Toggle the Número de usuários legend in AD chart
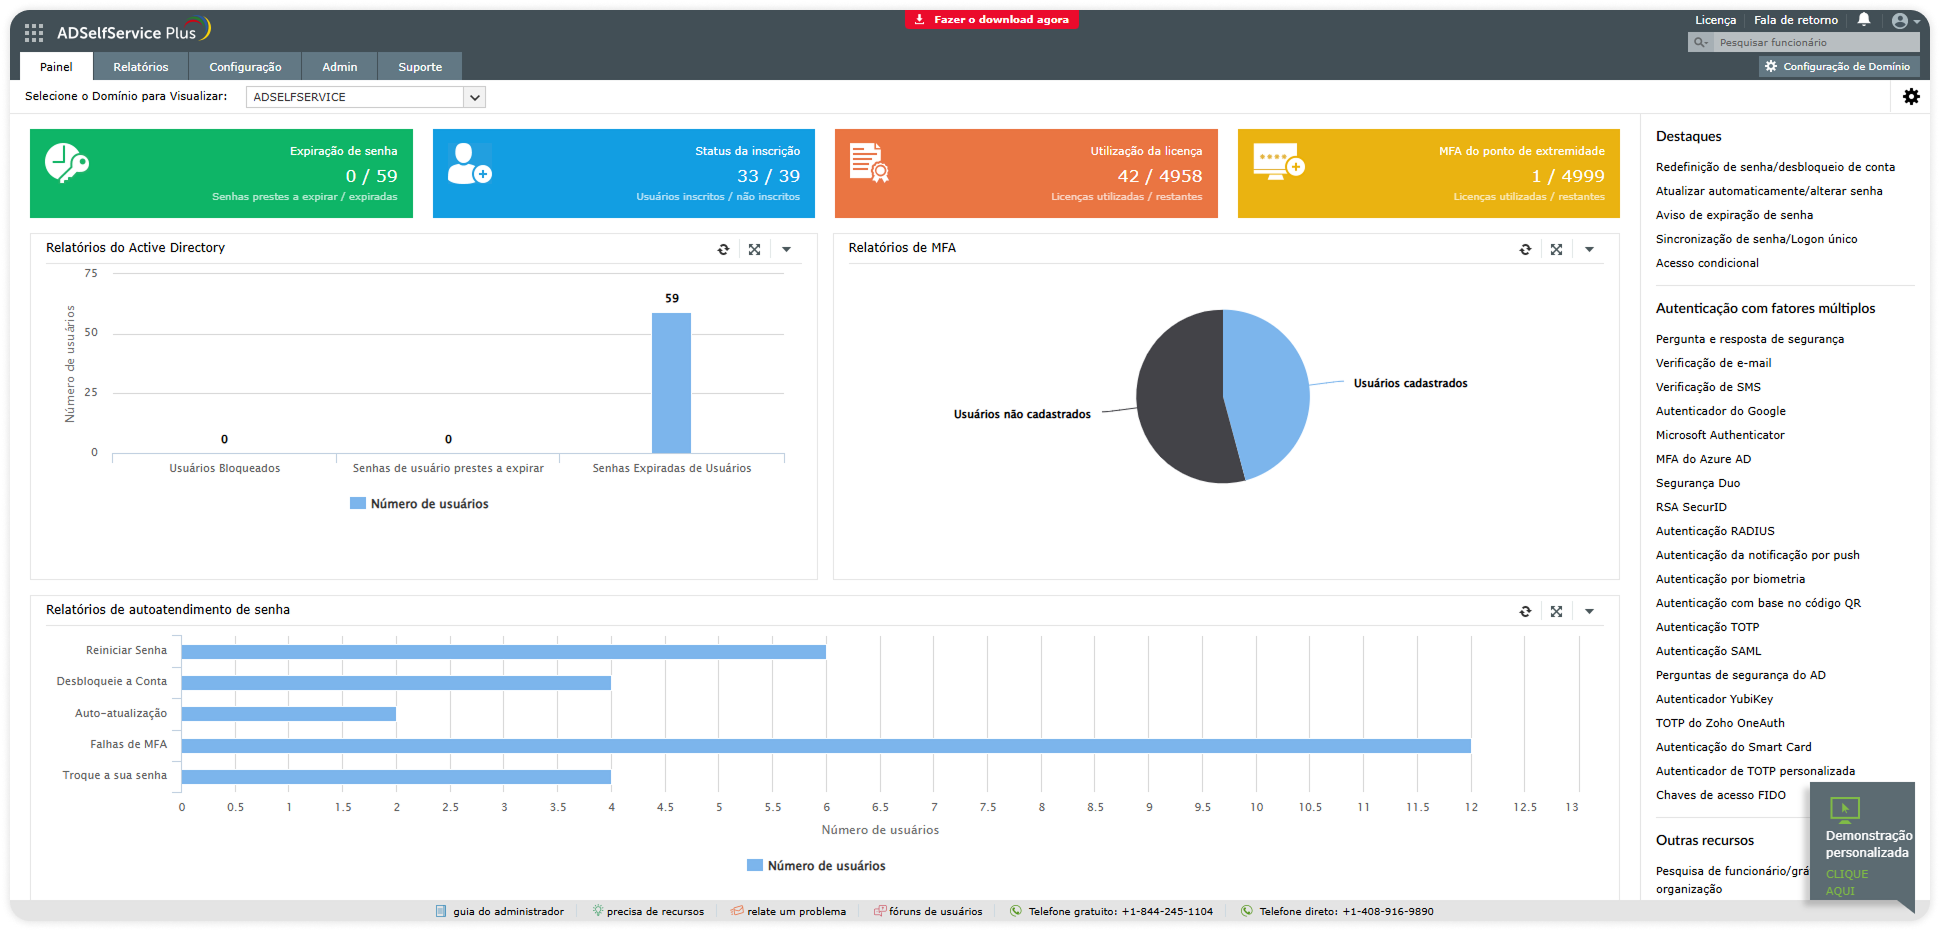The image size is (1940, 931). click(419, 504)
